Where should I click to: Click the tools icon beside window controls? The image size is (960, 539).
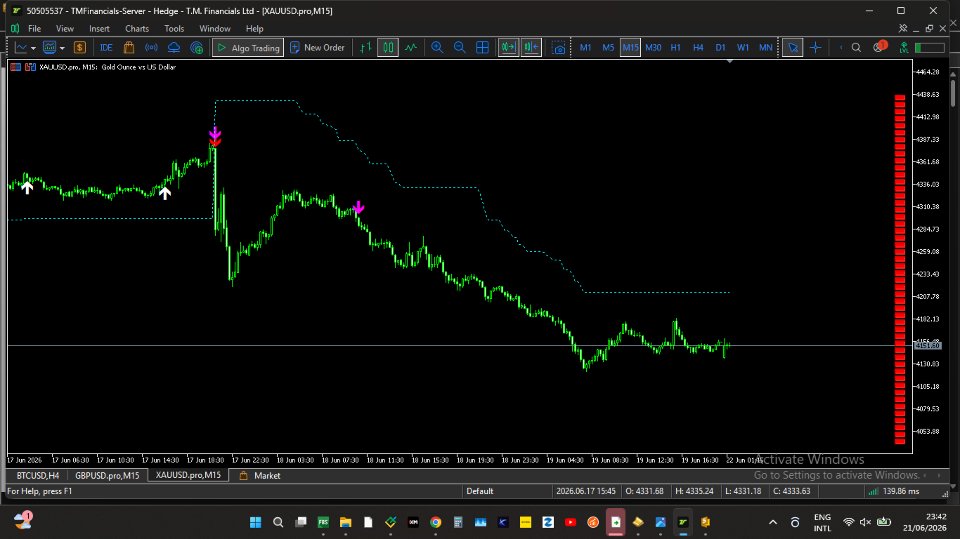(903, 28)
